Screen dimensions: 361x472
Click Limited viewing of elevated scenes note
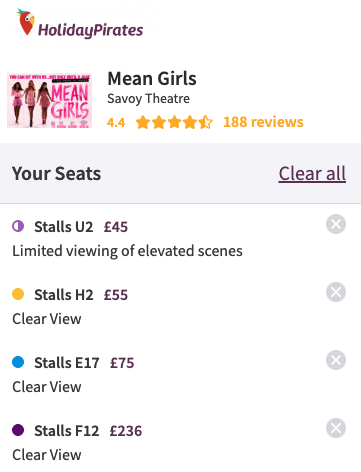(127, 251)
